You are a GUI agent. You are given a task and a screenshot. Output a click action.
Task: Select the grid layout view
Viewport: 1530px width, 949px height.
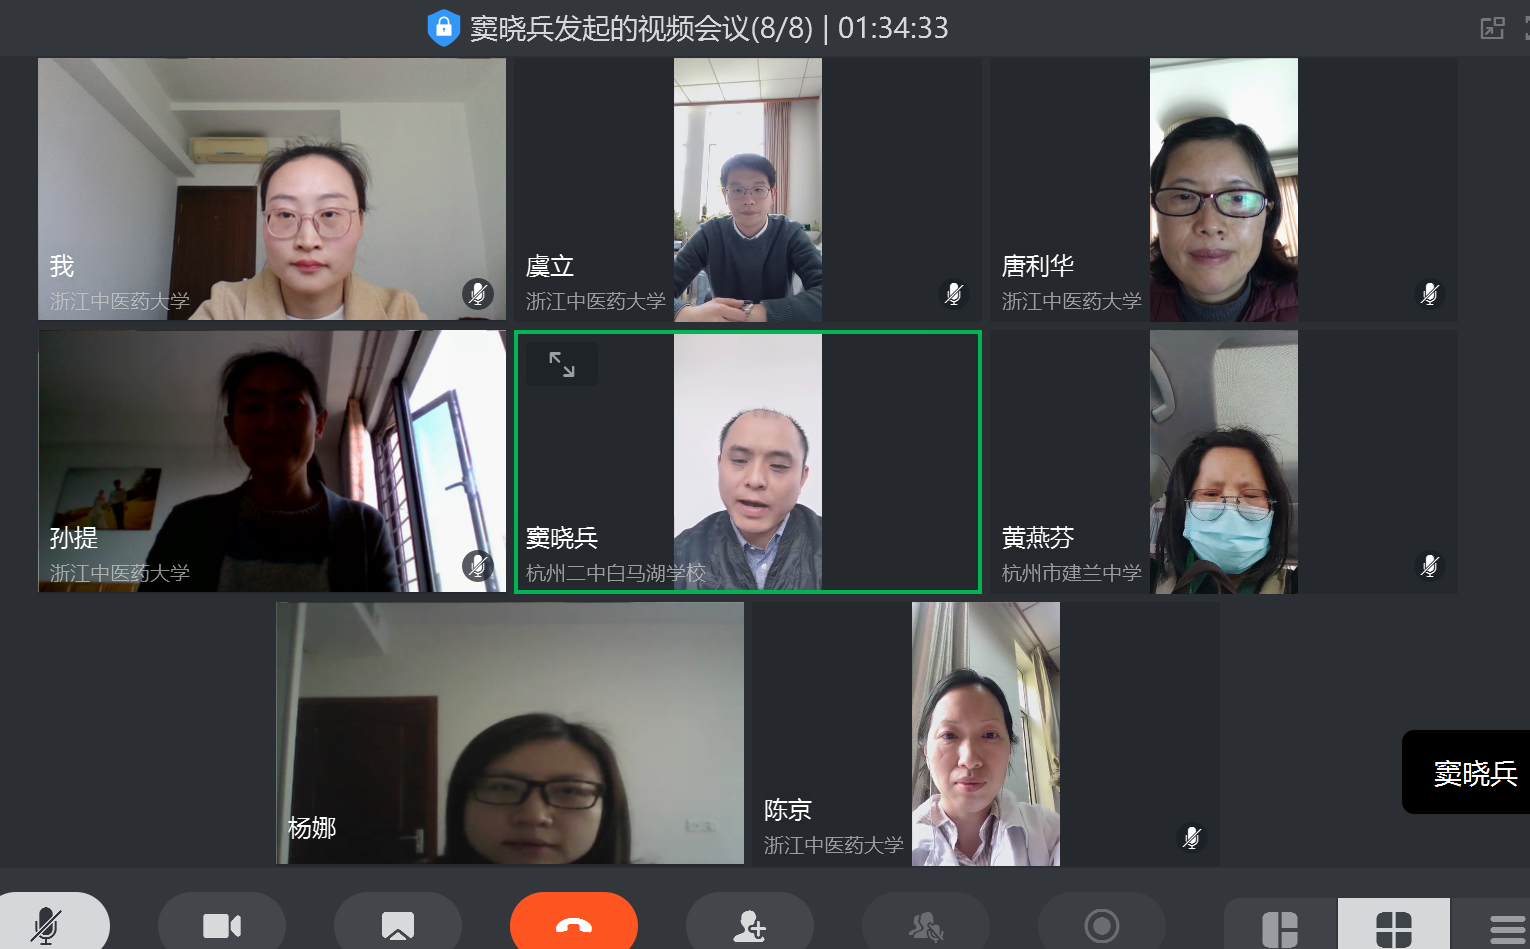pyautogui.click(x=1393, y=927)
